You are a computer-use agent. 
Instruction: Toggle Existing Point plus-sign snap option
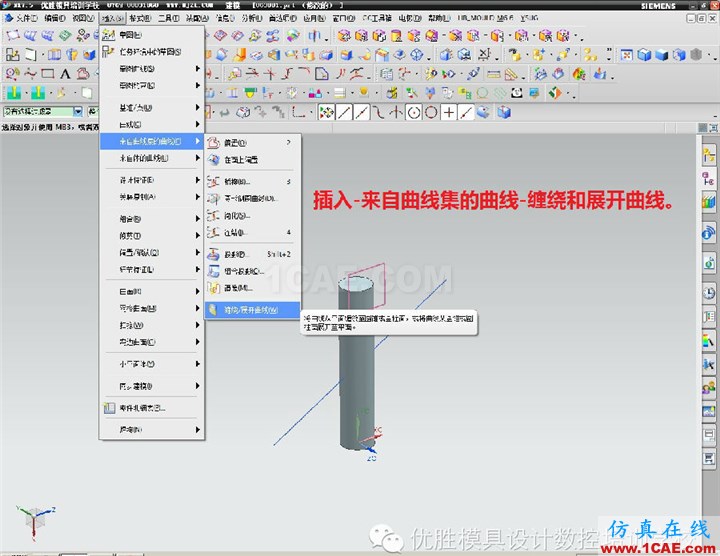(x=449, y=112)
